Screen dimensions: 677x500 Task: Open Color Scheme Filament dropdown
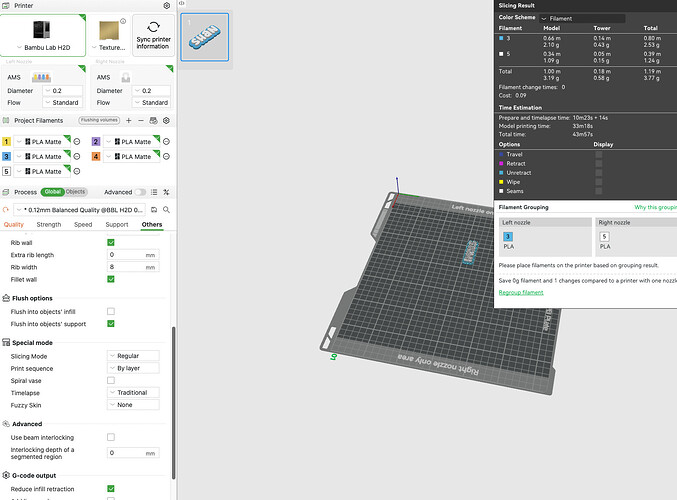coord(582,19)
